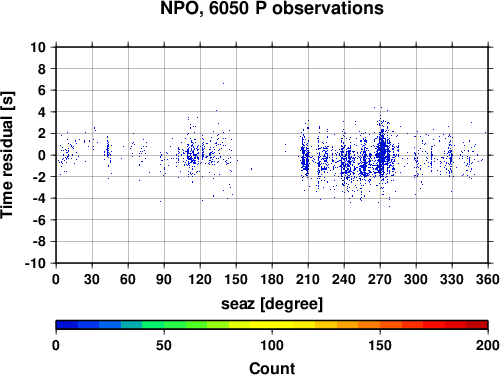Viewport: 500px width, 375px height.
Task: Click the colorbar tick label 50
Action: point(164,345)
